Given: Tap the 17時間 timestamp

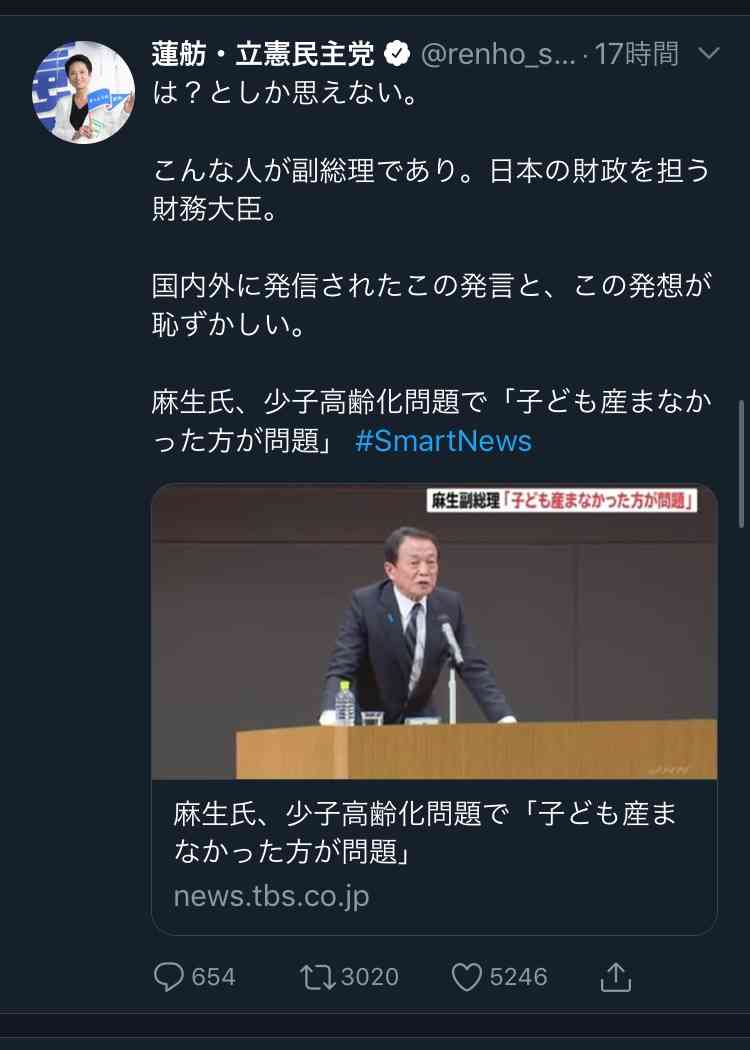Looking at the screenshot, I should (x=636, y=54).
